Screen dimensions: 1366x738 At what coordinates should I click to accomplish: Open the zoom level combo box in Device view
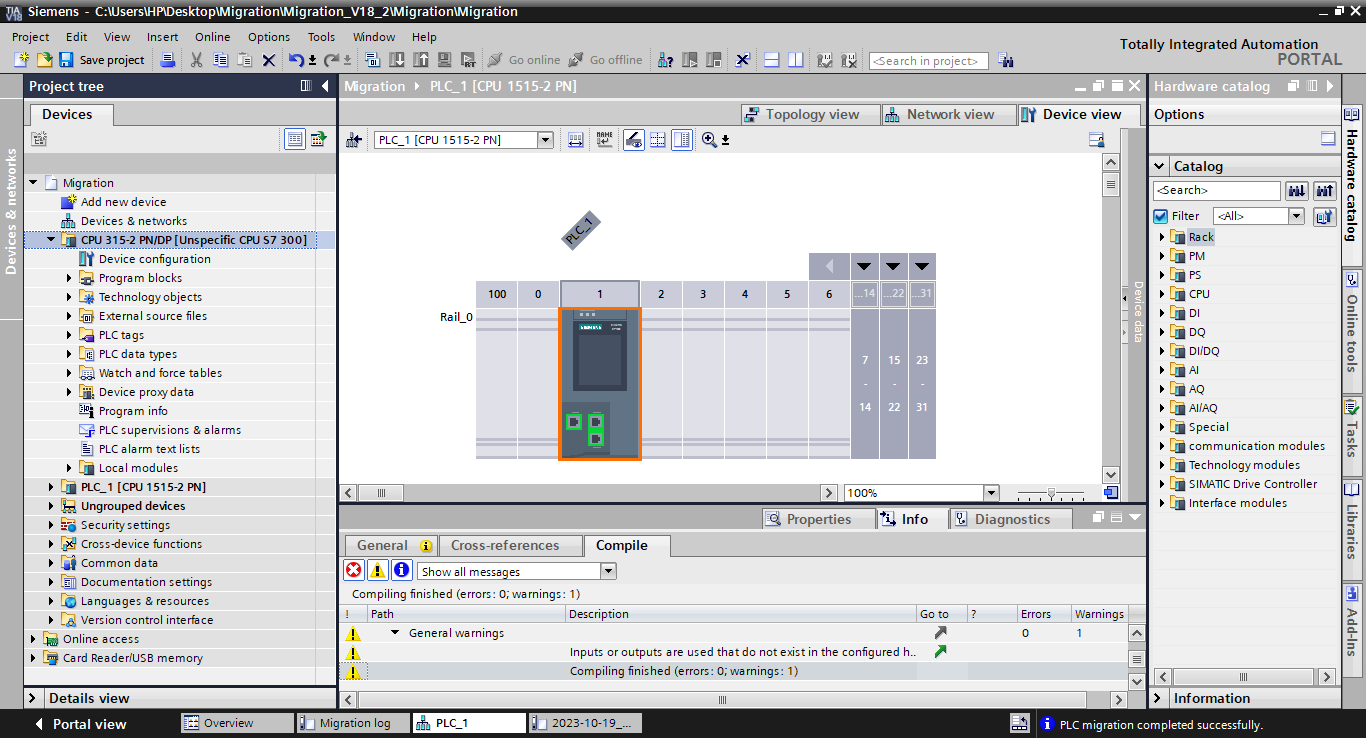click(x=991, y=491)
